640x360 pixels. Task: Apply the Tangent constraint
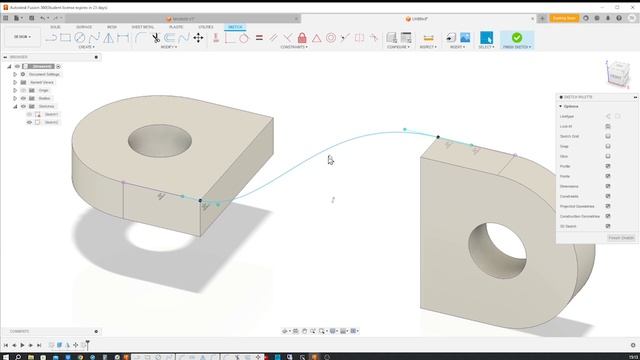[244, 38]
